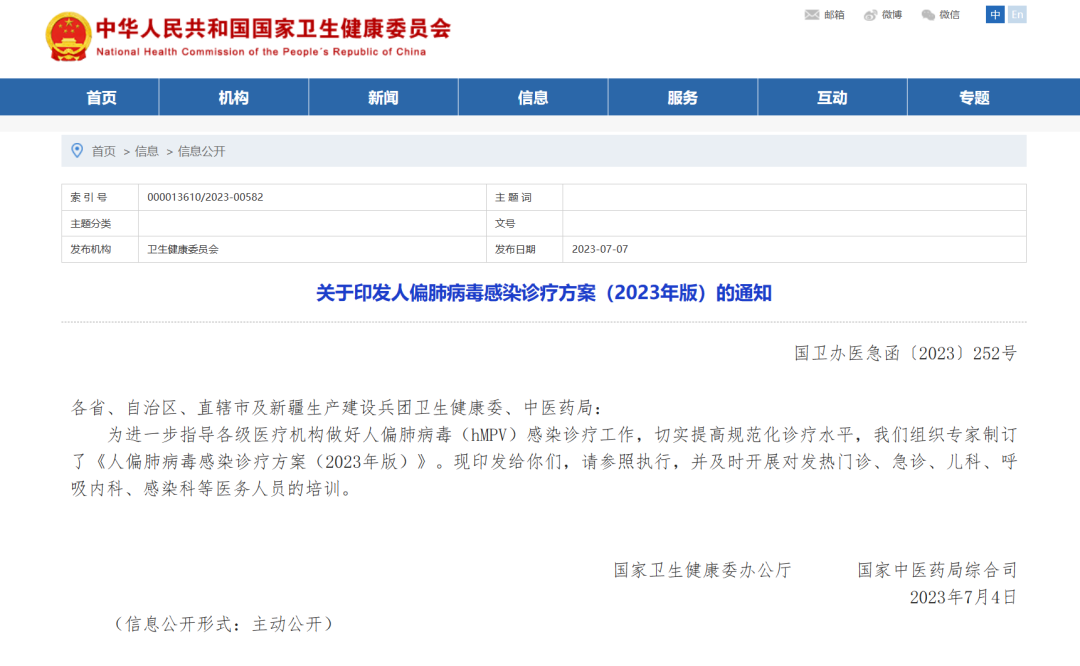
Task: Click 首页 in the breadcrumb
Action: click(104, 151)
